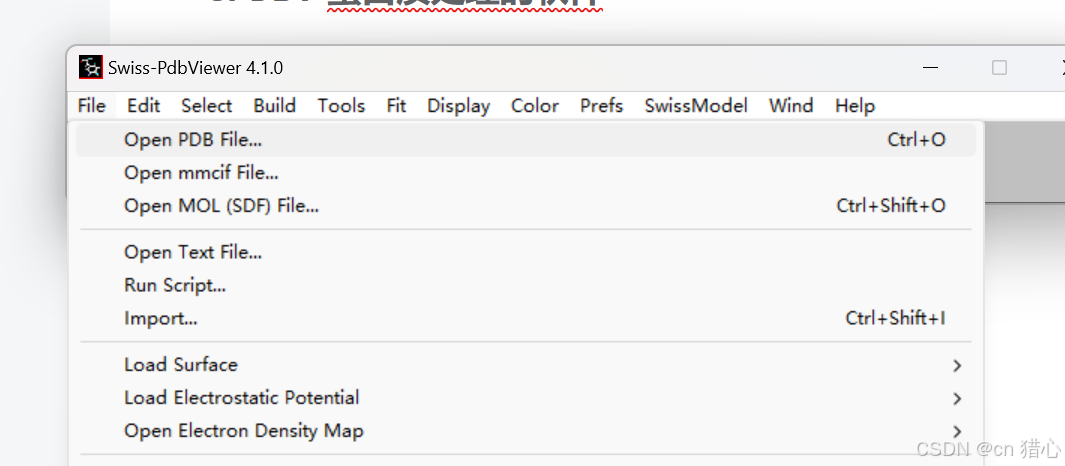Open the Wind menu
This screenshot has width=1065, height=466.
(x=791, y=106)
